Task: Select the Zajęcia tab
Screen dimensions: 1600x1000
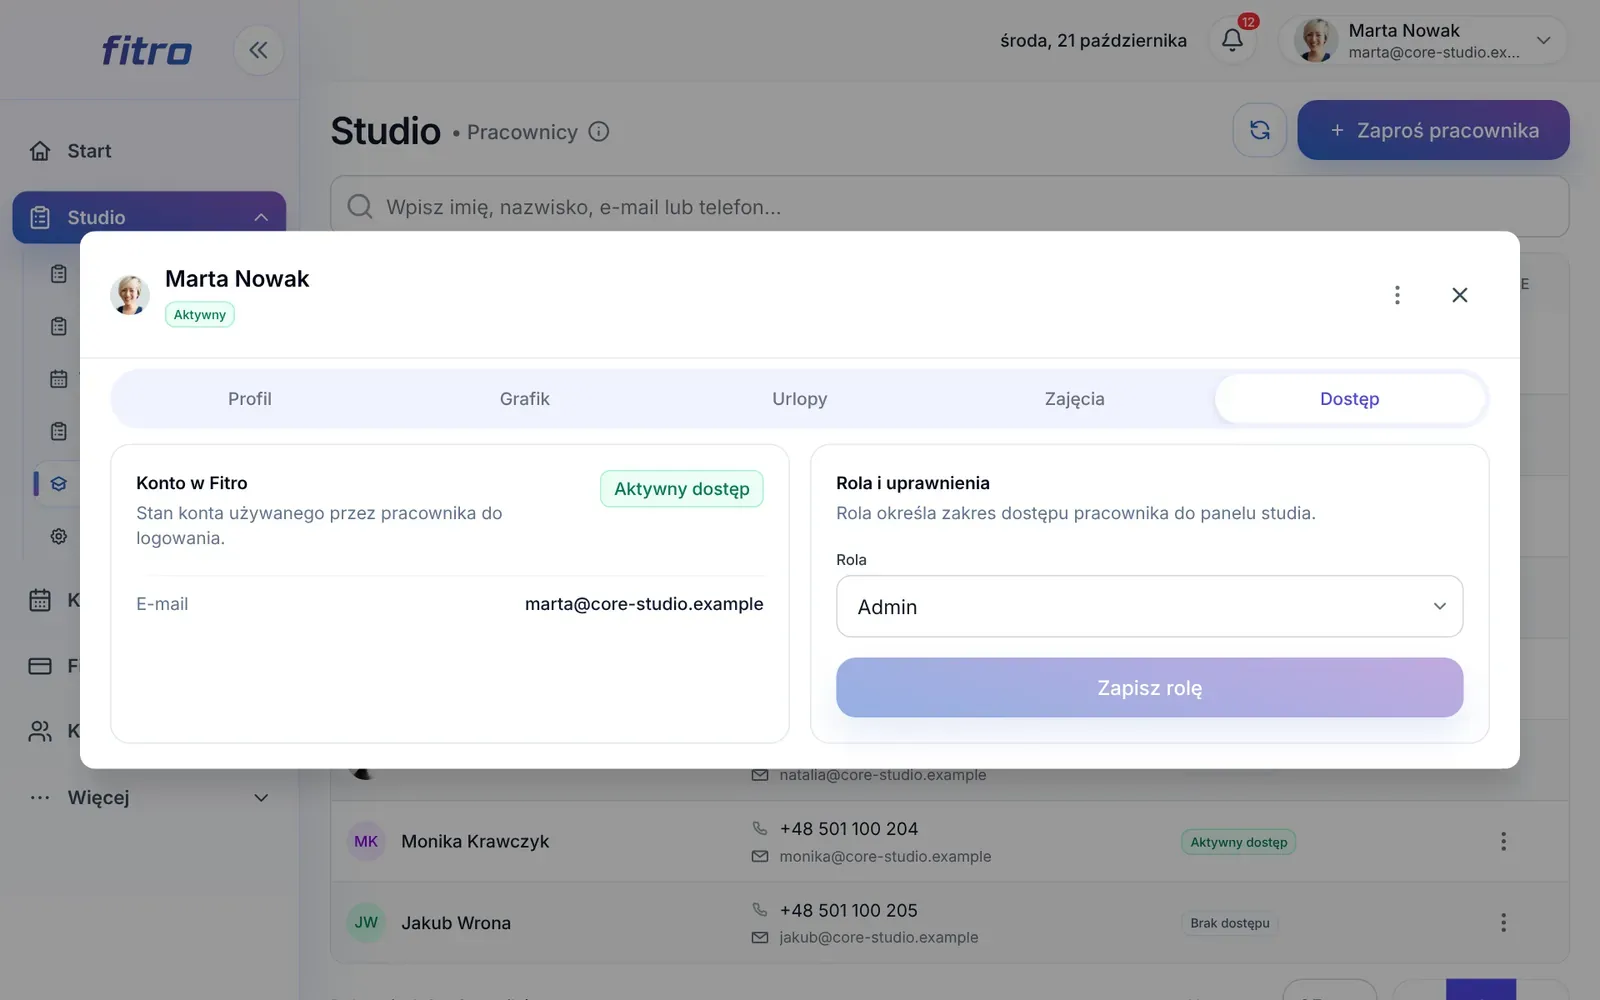Action: click(1075, 399)
